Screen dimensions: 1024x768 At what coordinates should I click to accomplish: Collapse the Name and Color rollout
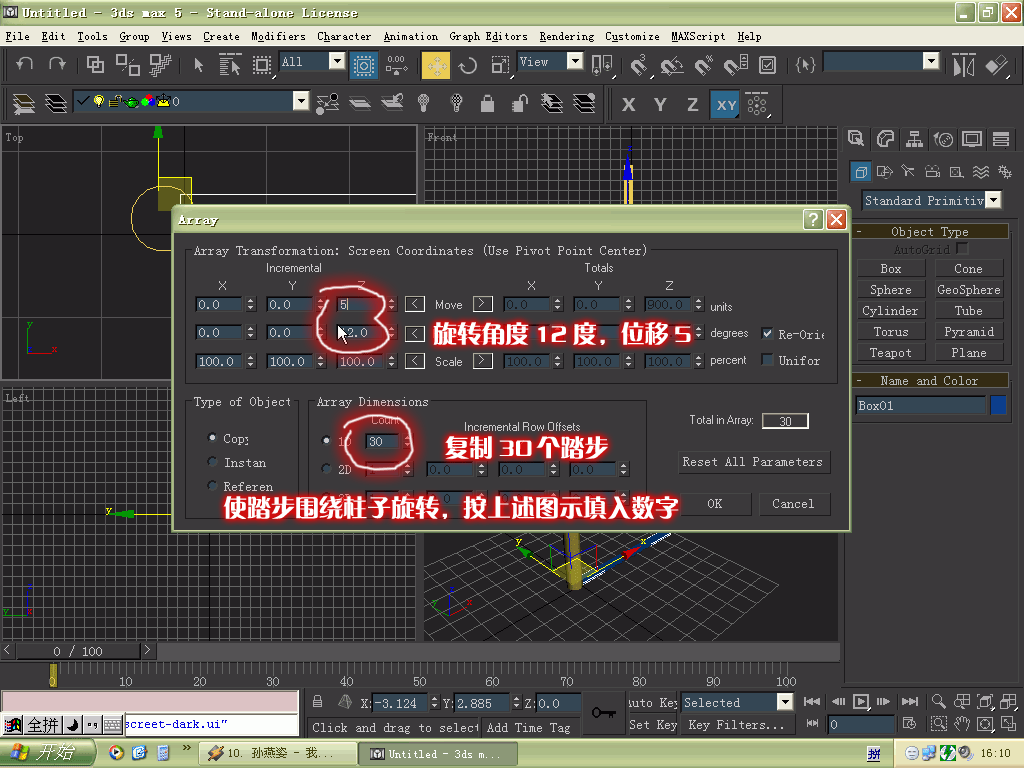click(x=930, y=380)
